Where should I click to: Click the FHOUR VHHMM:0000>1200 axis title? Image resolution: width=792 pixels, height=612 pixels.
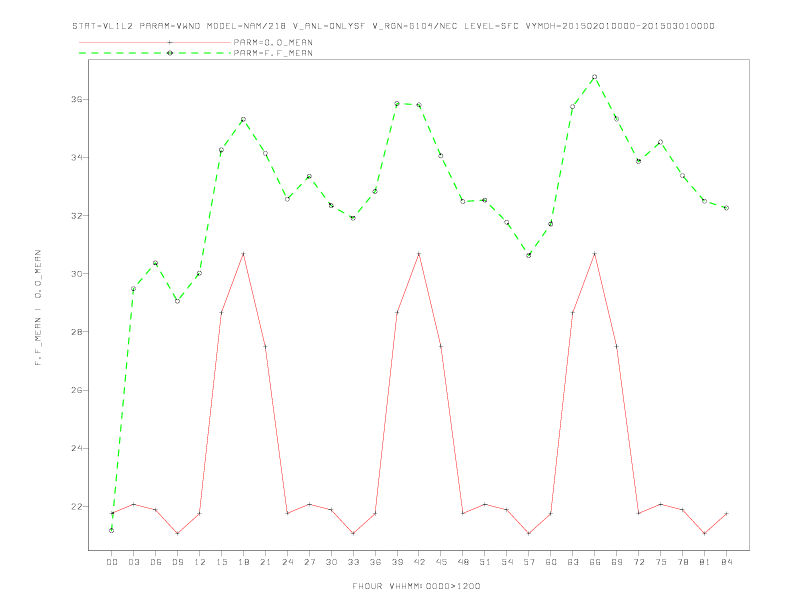click(416, 586)
